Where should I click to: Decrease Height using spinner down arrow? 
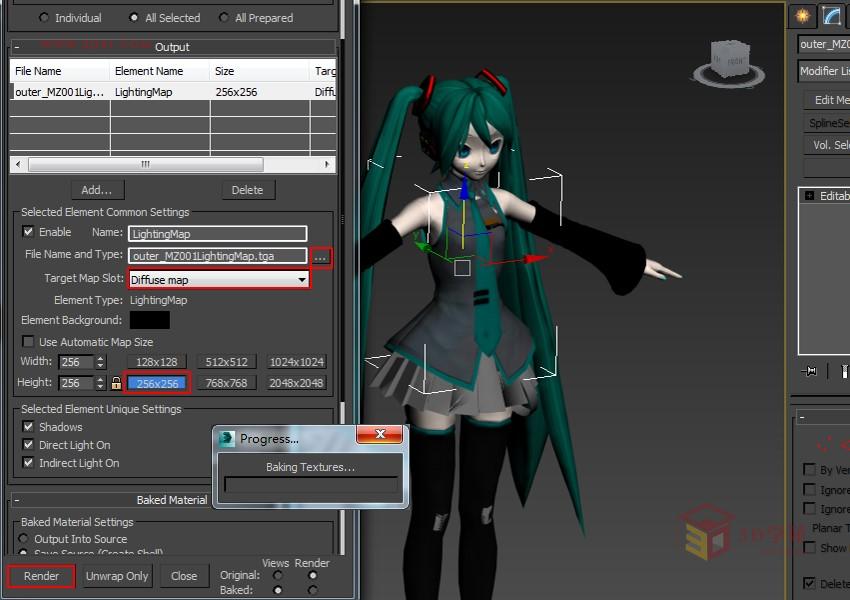[100, 386]
